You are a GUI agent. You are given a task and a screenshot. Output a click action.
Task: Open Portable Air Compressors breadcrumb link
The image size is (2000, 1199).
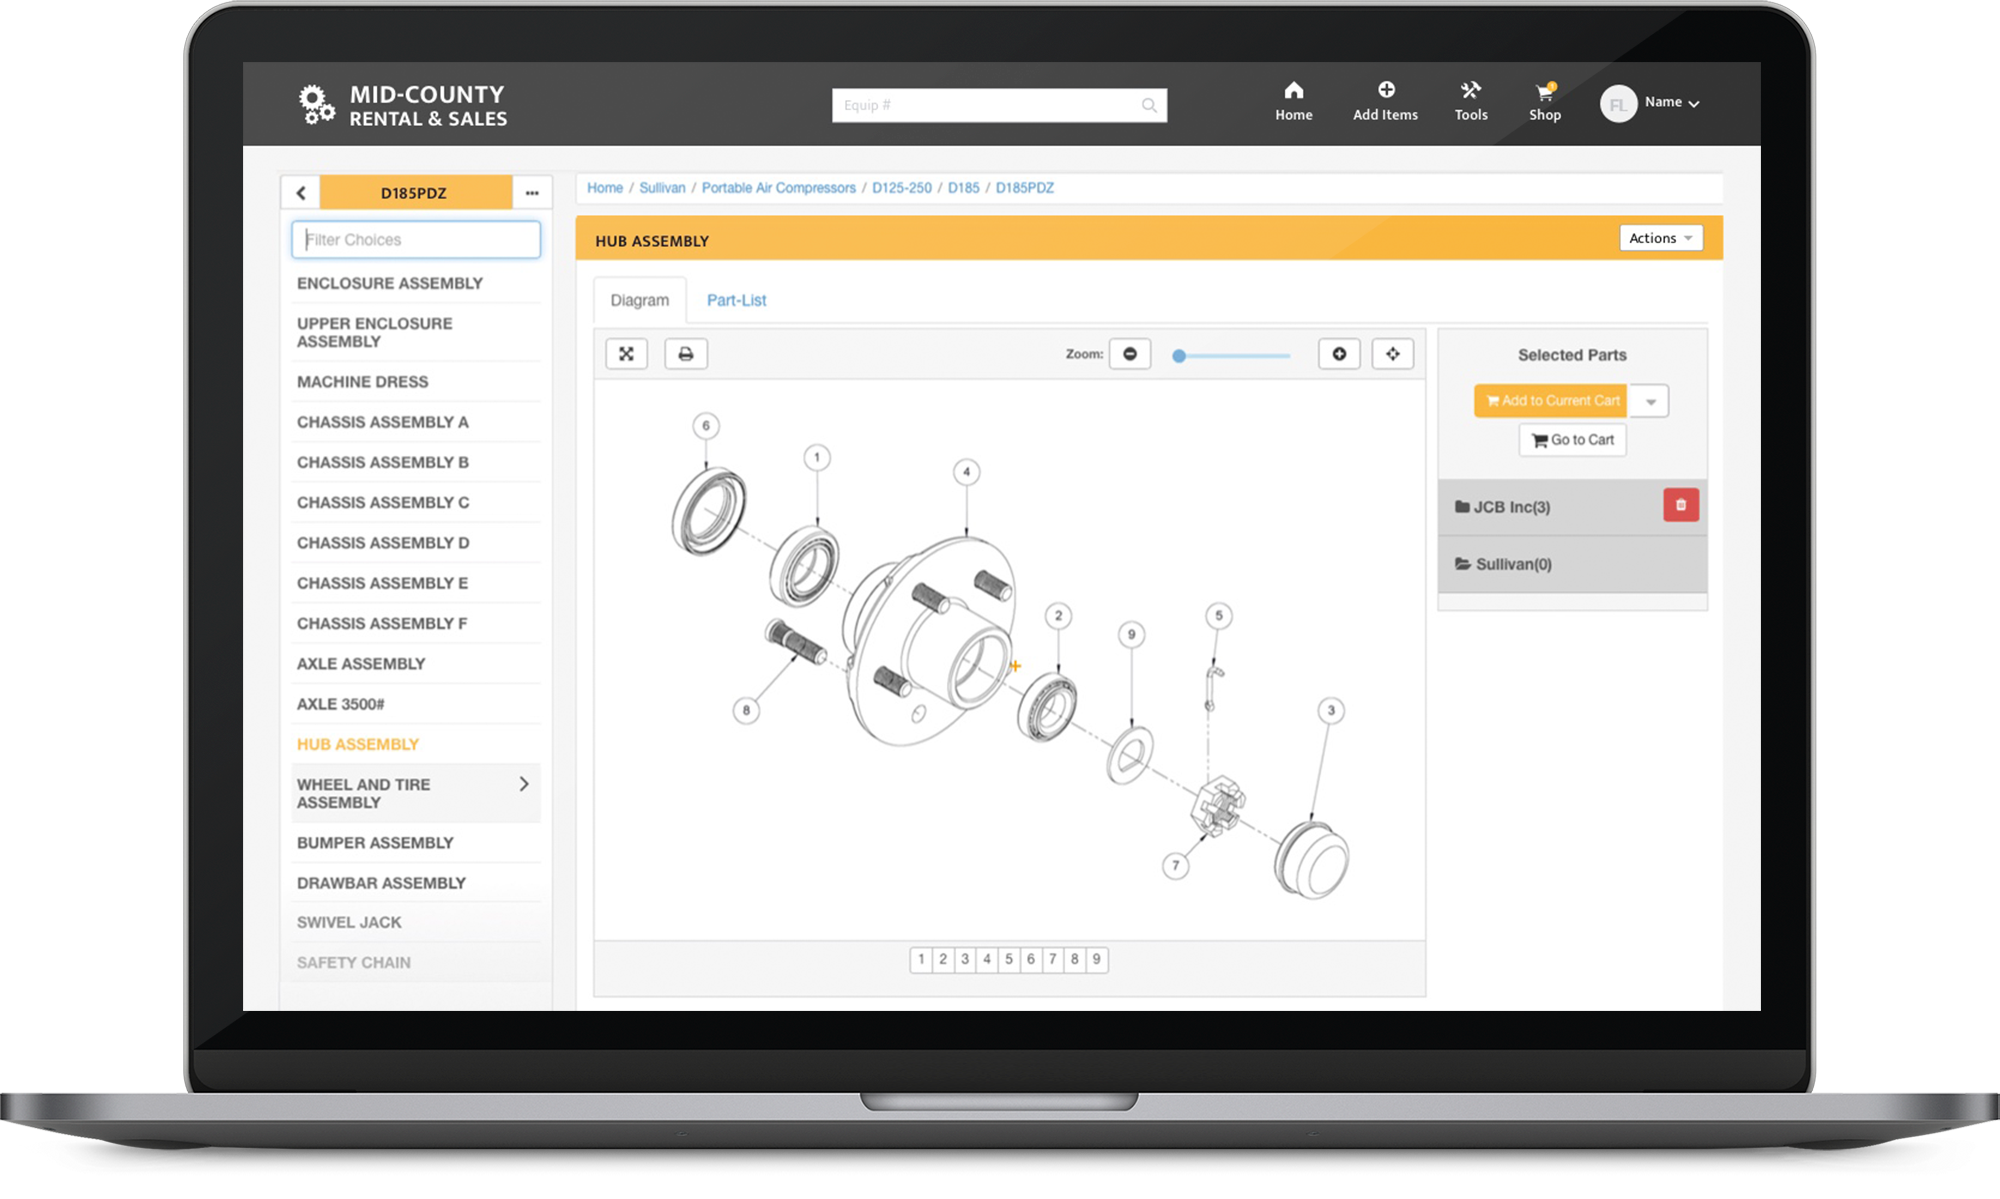778,188
